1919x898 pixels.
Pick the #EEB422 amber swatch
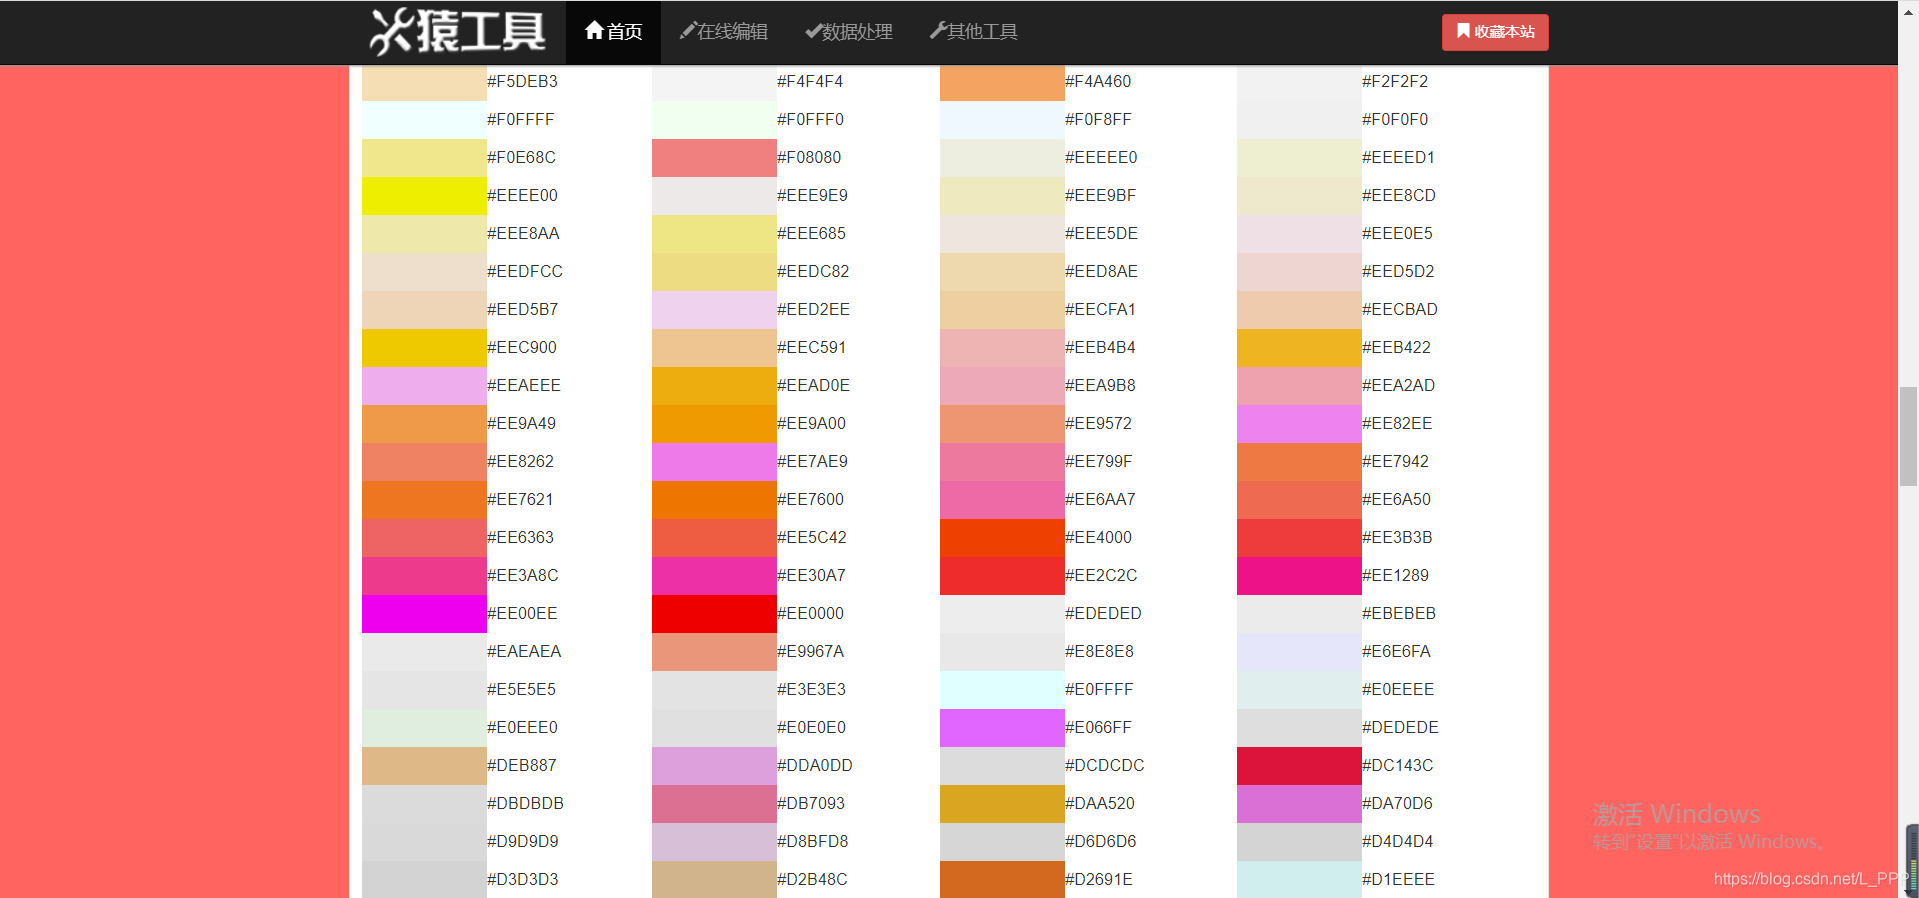pos(1299,348)
